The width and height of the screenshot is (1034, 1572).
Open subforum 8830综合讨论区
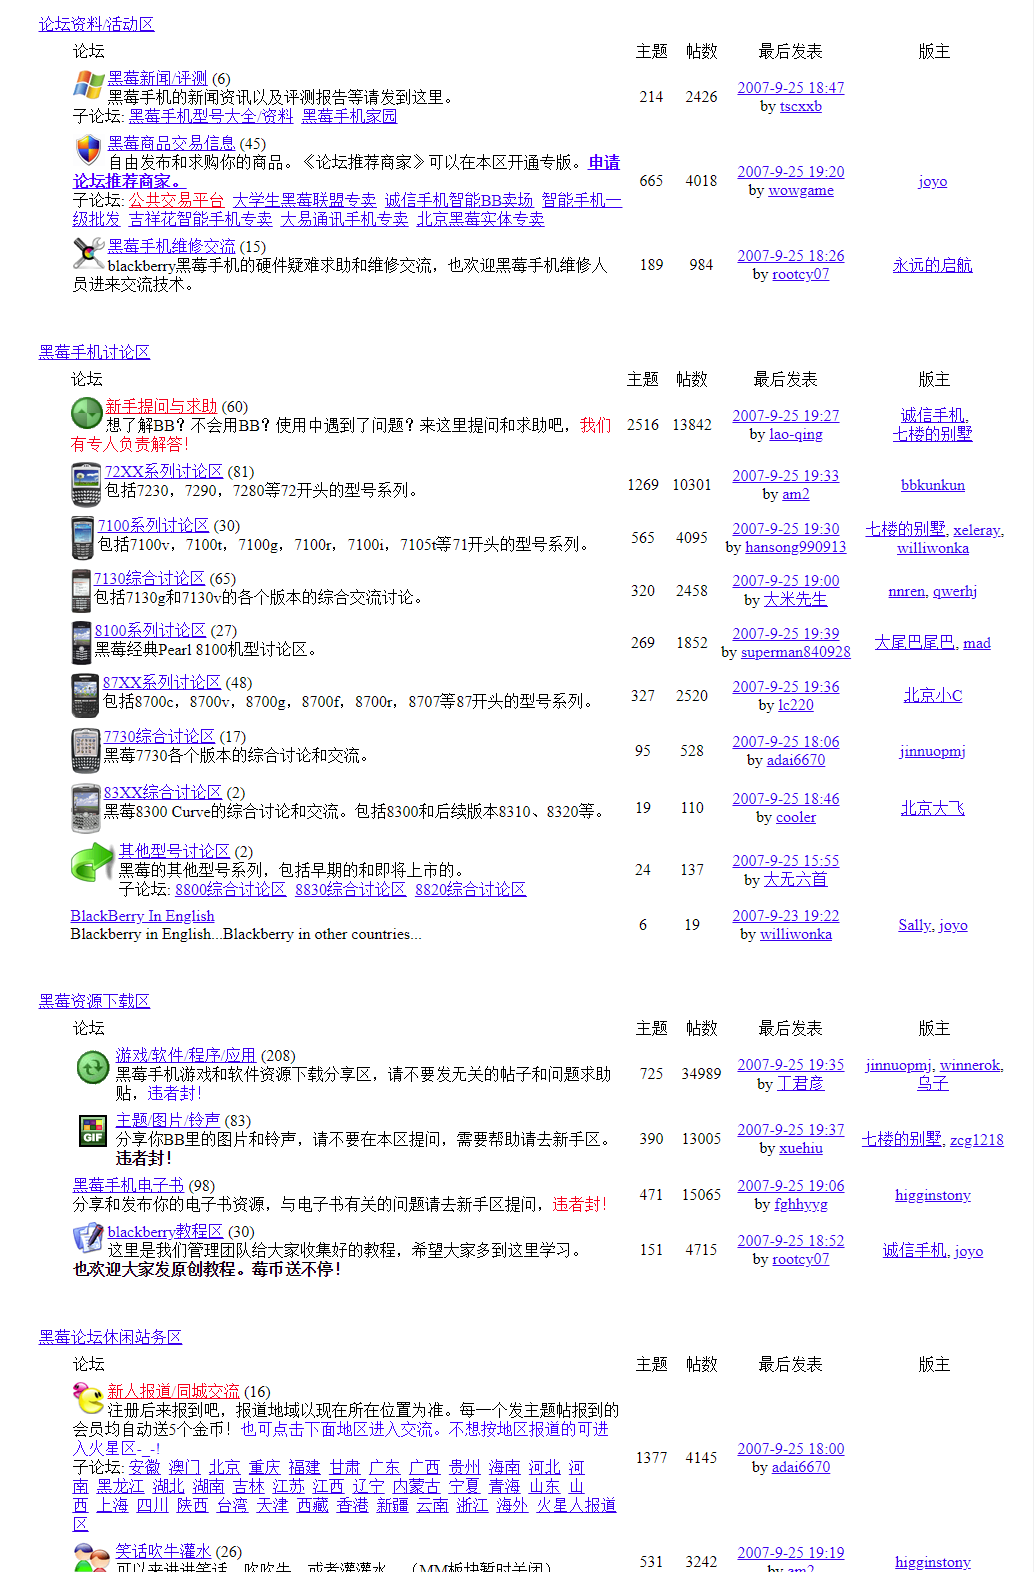click(350, 889)
